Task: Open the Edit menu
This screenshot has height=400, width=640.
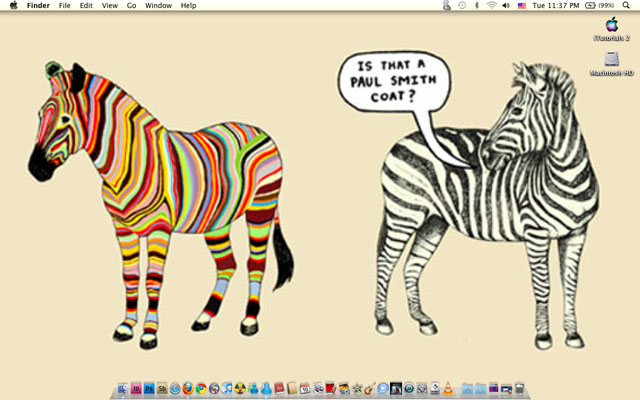Action: (x=86, y=5)
